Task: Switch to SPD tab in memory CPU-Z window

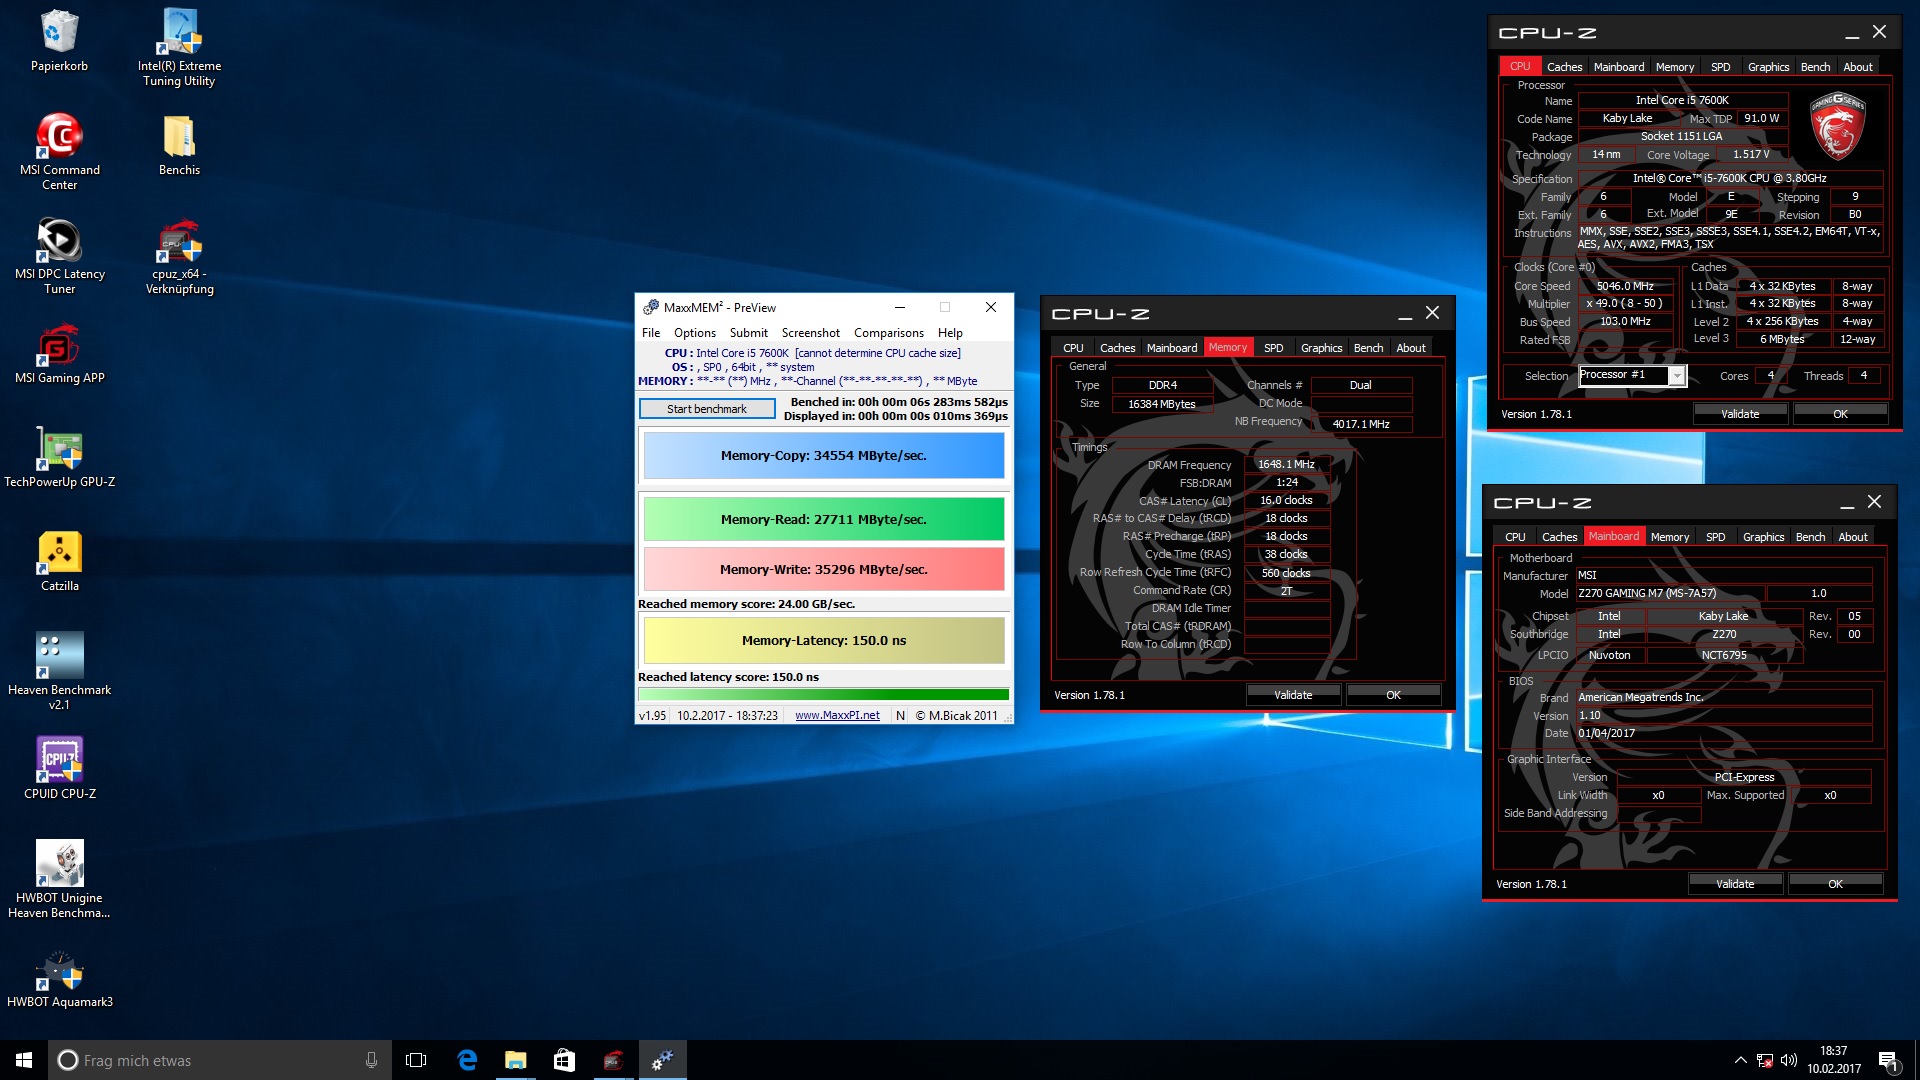Action: 1273,348
